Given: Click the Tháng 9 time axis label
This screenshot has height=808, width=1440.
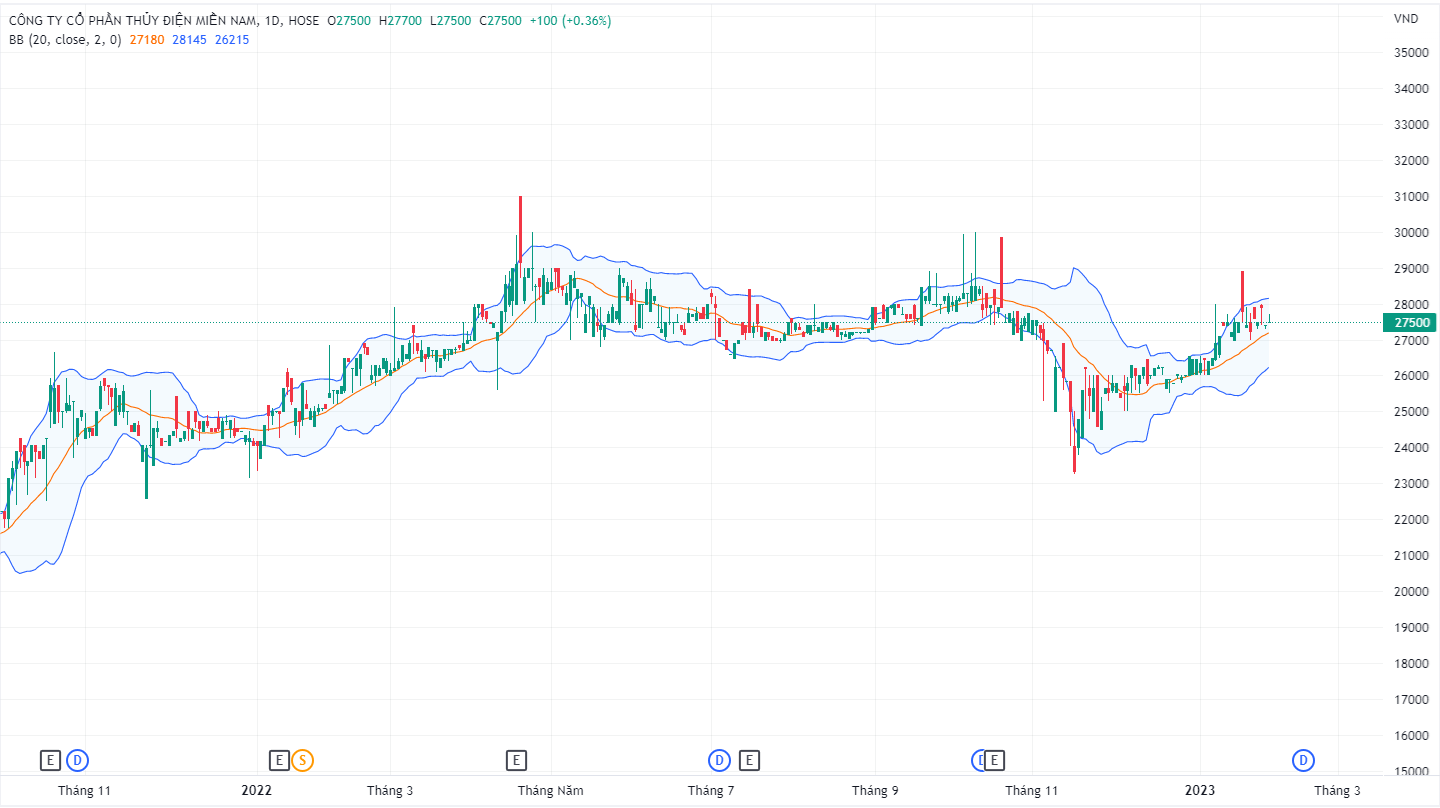Looking at the screenshot, I should [x=875, y=791].
